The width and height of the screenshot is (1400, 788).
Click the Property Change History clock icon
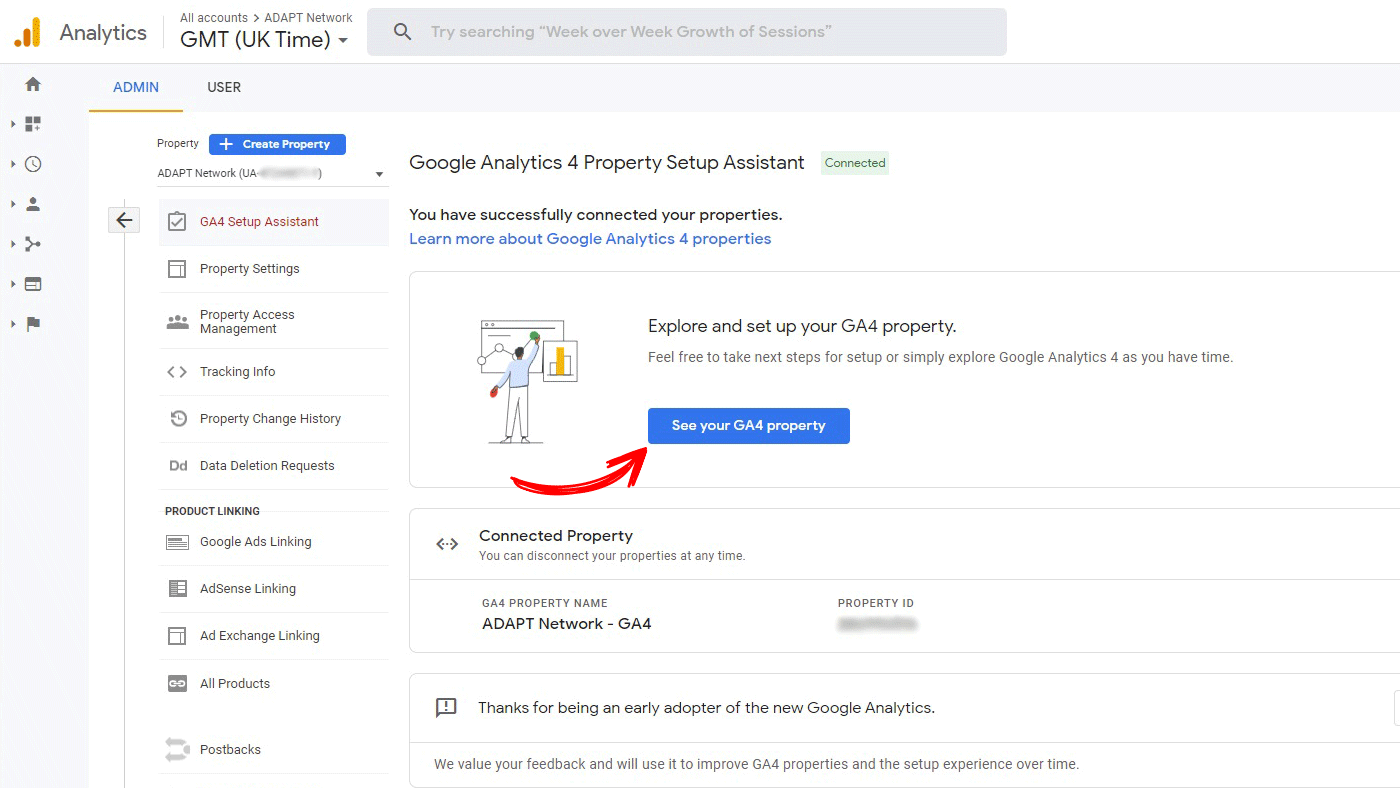pos(178,419)
